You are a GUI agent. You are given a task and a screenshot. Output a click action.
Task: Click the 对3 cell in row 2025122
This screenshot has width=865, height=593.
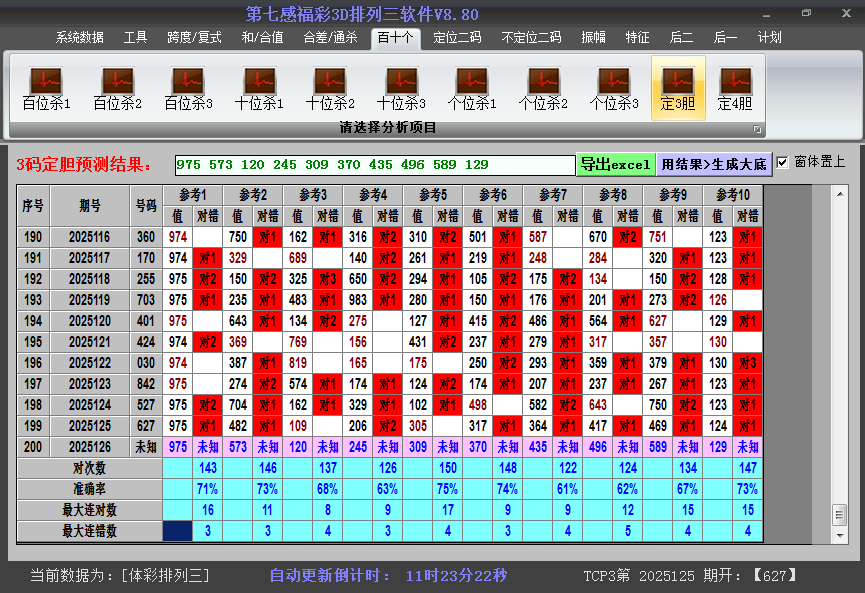click(x=747, y=363)
